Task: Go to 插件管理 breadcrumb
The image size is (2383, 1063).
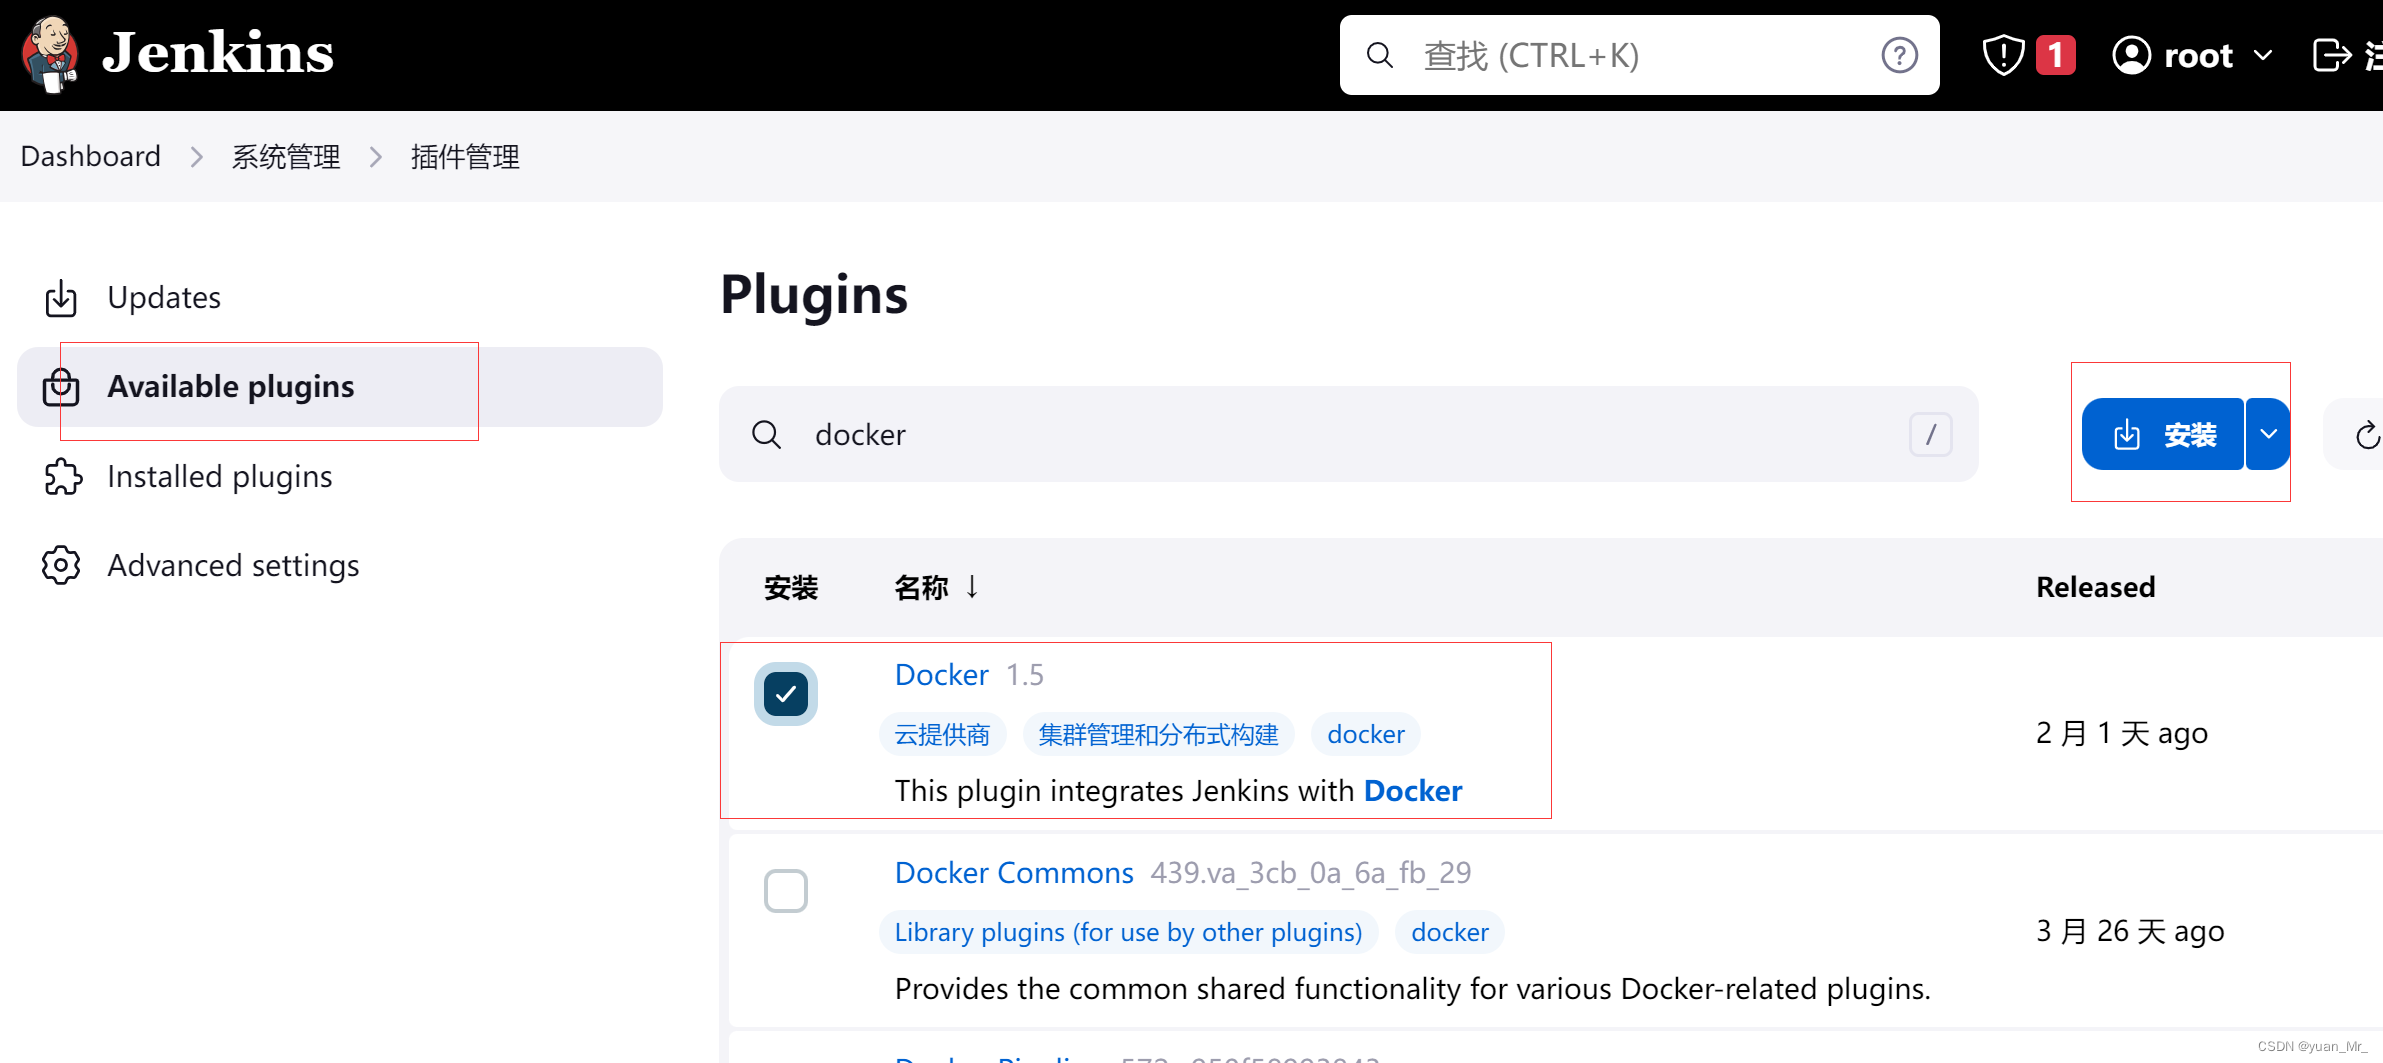Action: point(465,157)
